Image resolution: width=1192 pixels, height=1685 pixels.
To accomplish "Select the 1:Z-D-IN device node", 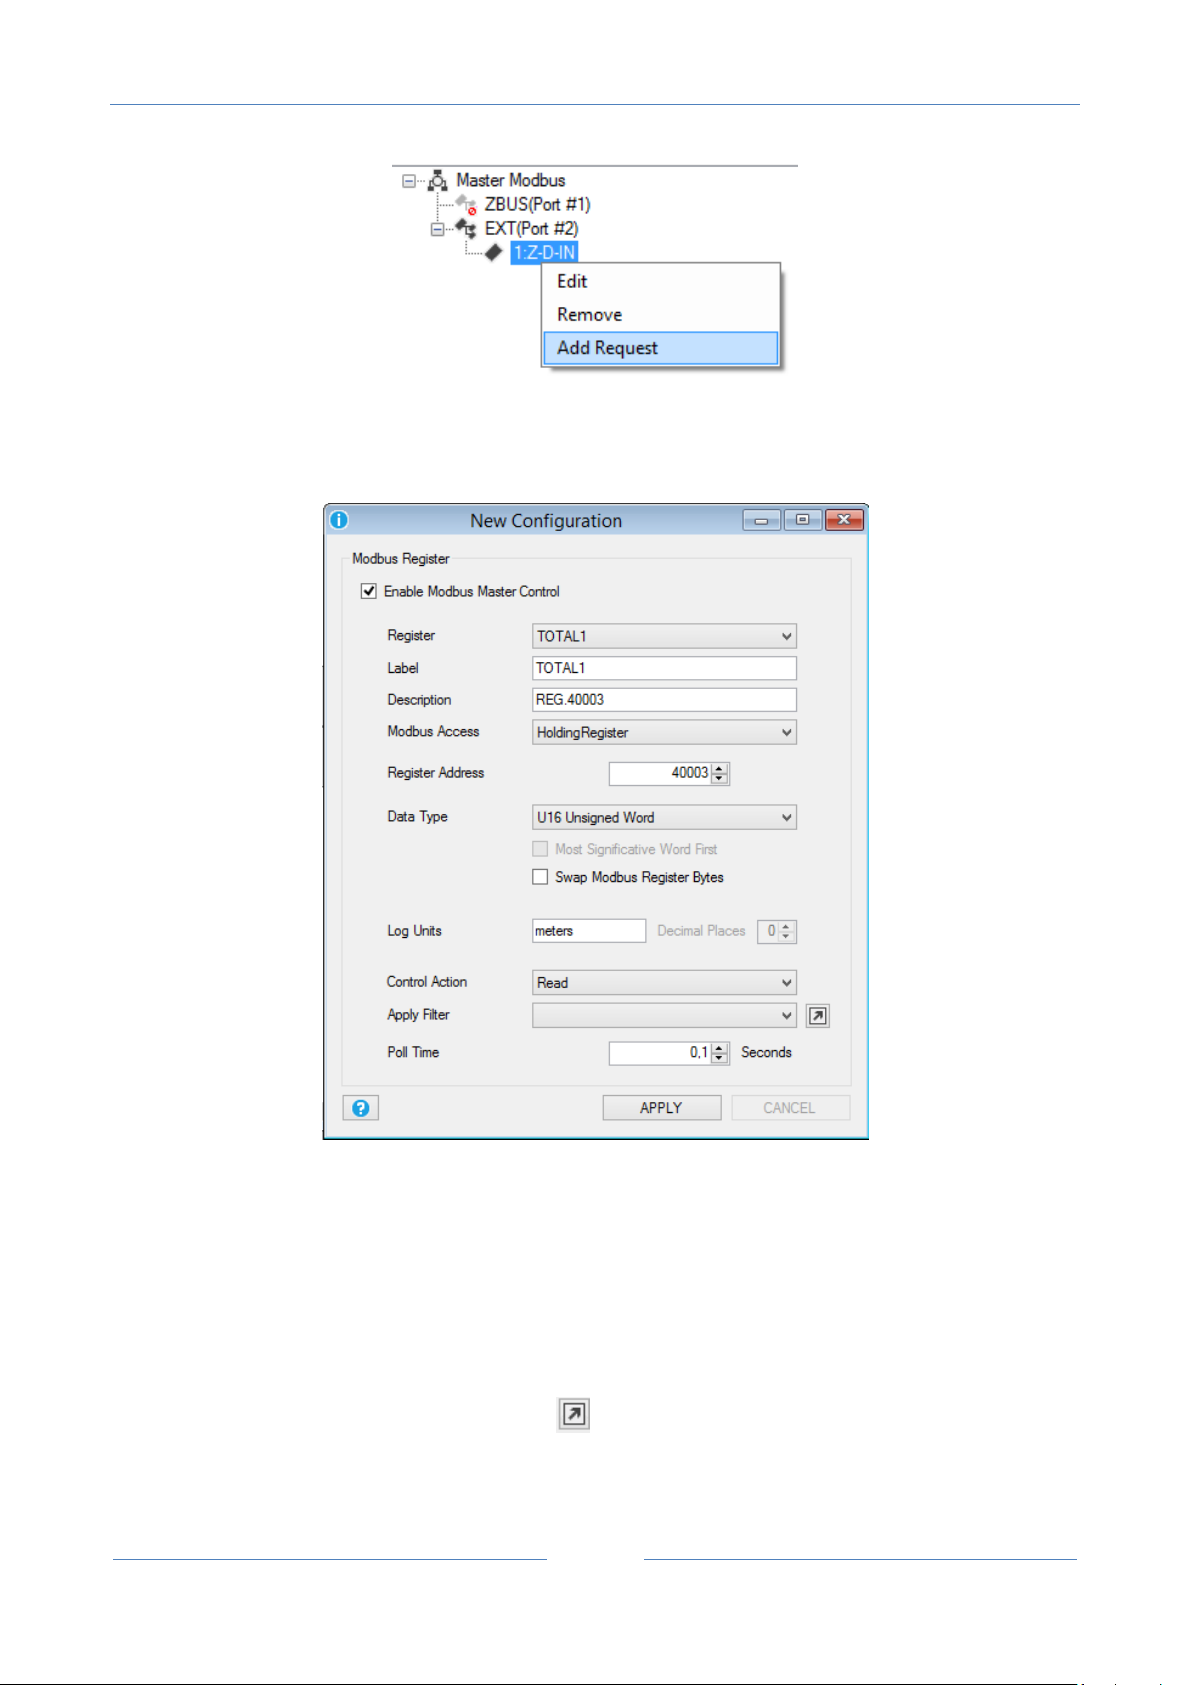I will pos(544,252).
